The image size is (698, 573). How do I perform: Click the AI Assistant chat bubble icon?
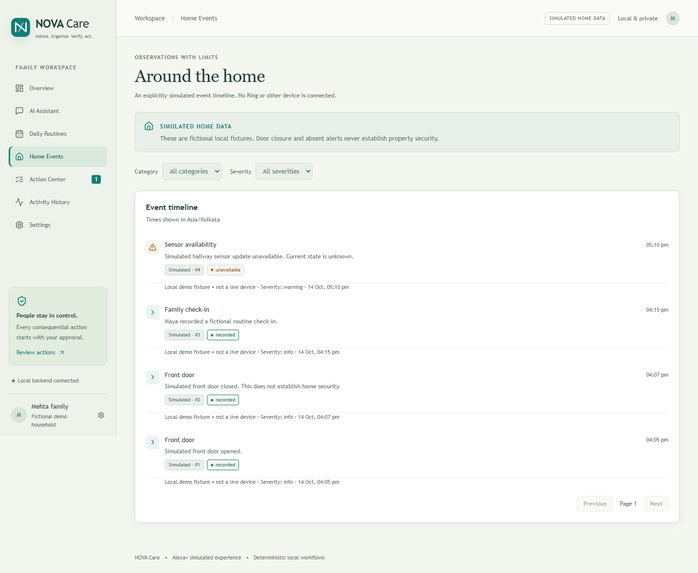pyautogui.click(x=19, y=111)
